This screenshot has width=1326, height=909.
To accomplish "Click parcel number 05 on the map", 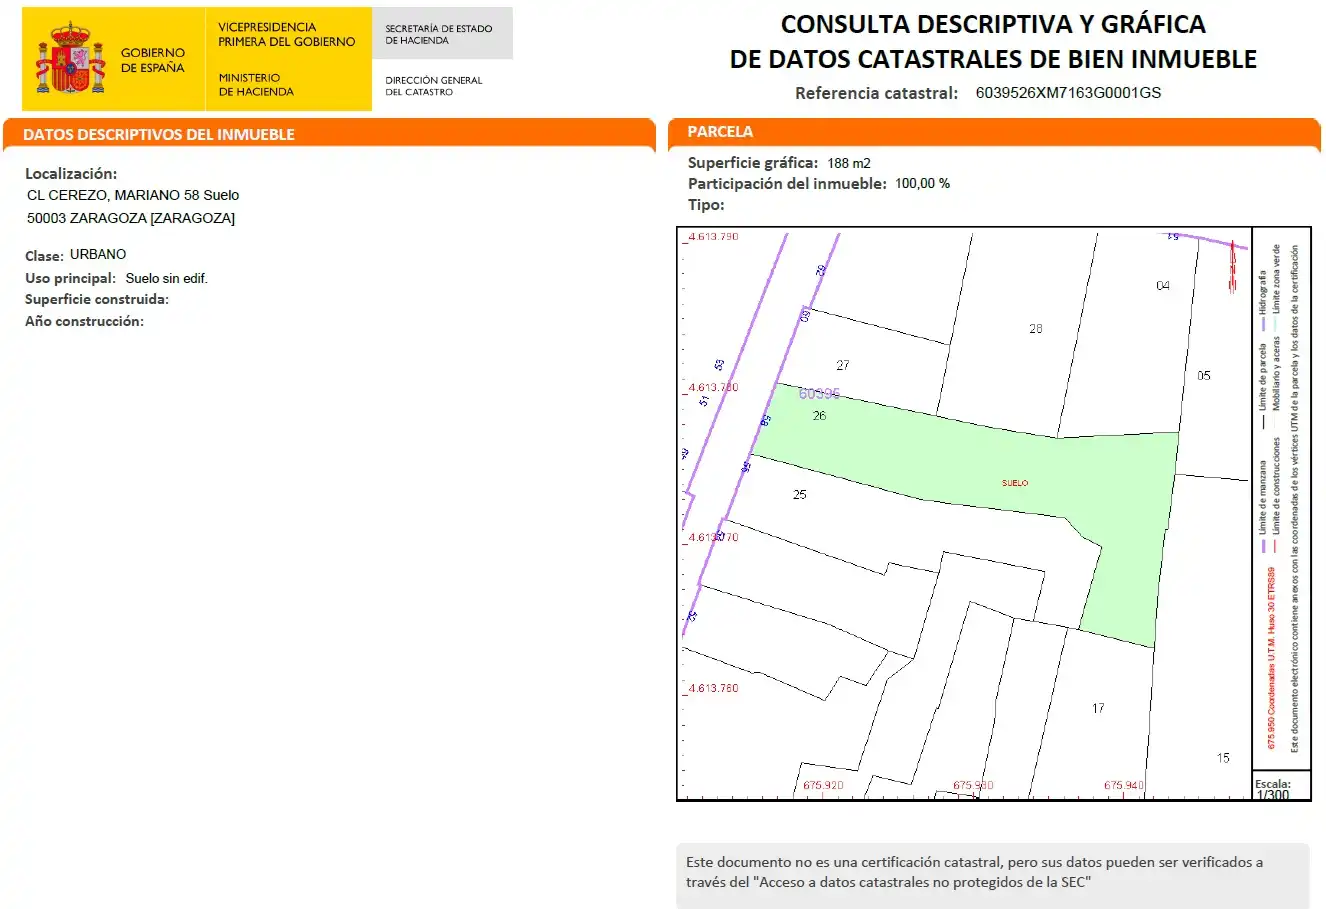I will (1203, 375).
